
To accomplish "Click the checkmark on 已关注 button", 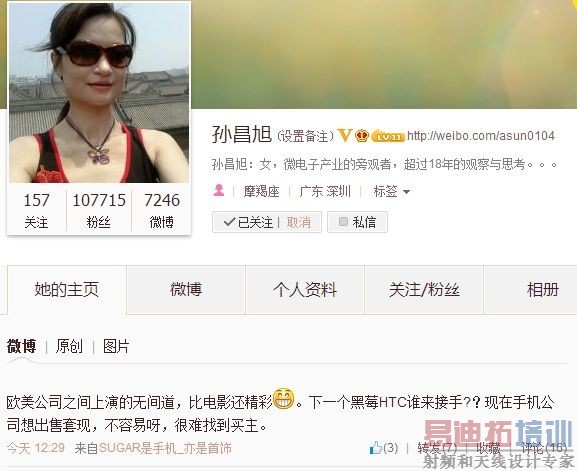I will coord(229,222).
